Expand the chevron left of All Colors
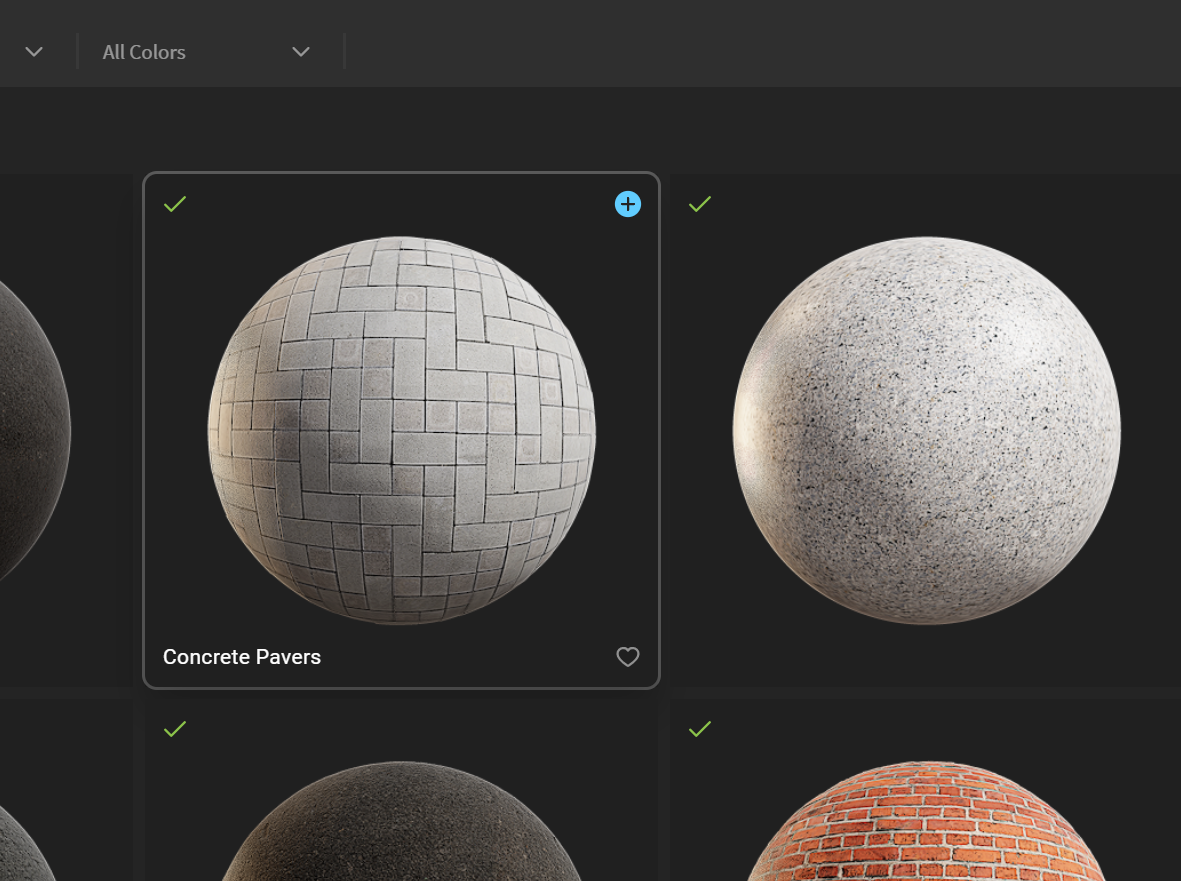Viewport: 1181px width, 881px height. click(34, 52)
